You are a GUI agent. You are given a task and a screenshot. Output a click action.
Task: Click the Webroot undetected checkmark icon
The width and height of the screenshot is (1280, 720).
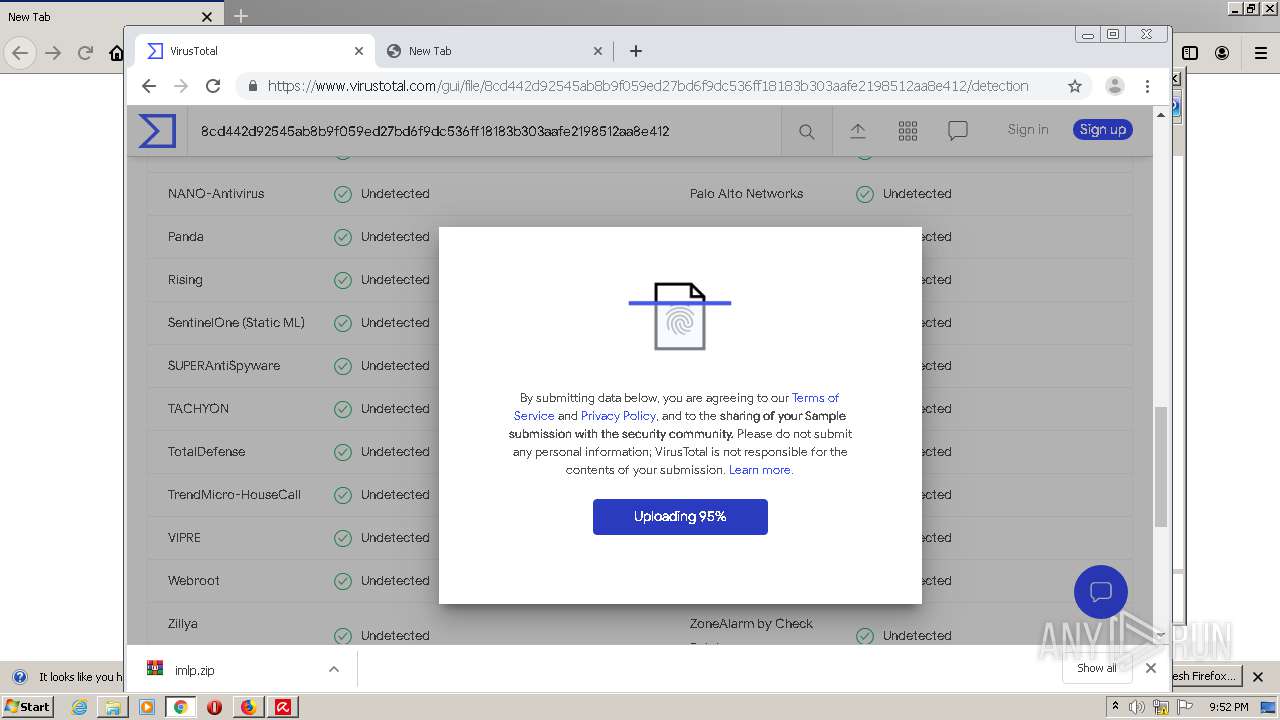(343, 581)
